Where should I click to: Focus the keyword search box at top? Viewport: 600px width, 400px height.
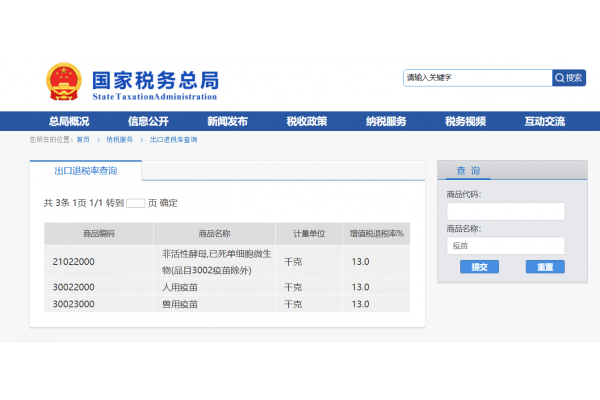click(477, 78)
